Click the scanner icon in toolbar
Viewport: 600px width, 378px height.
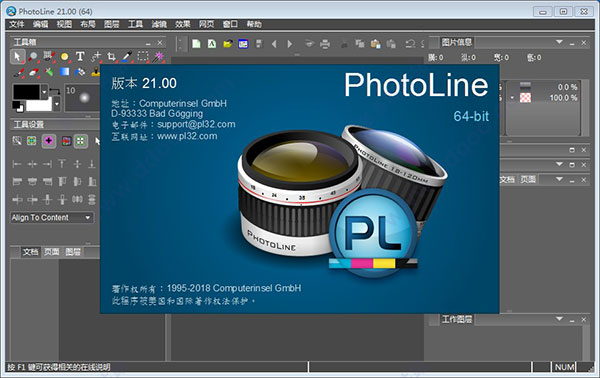[x=309, y=44]
